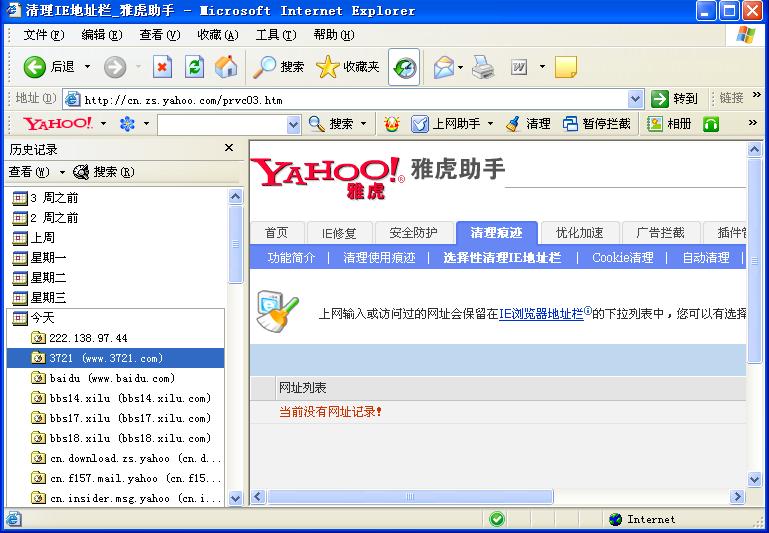Follow the IE浏览器地址栏 hyperlink

click(x=541, y=313)
